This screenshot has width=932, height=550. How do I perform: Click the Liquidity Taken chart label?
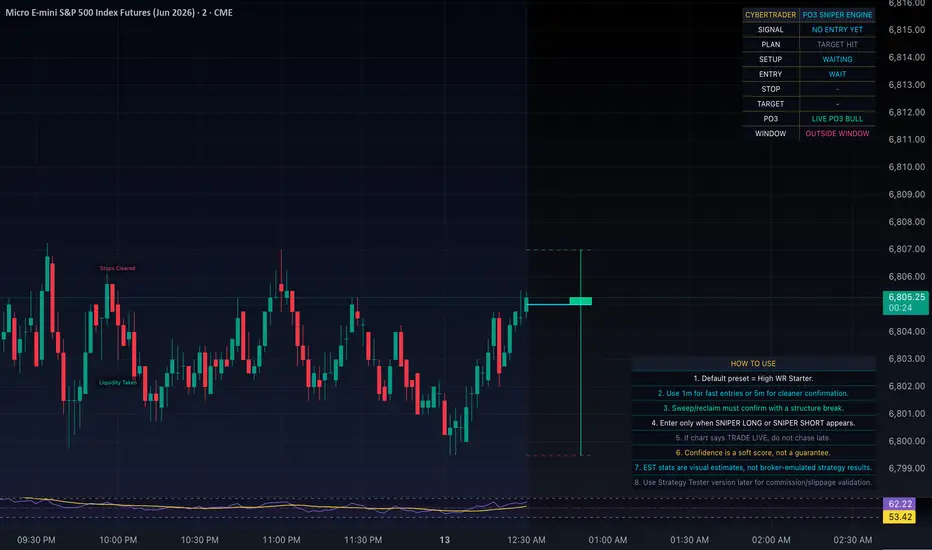pyautogui.click(x=118, y=382)
